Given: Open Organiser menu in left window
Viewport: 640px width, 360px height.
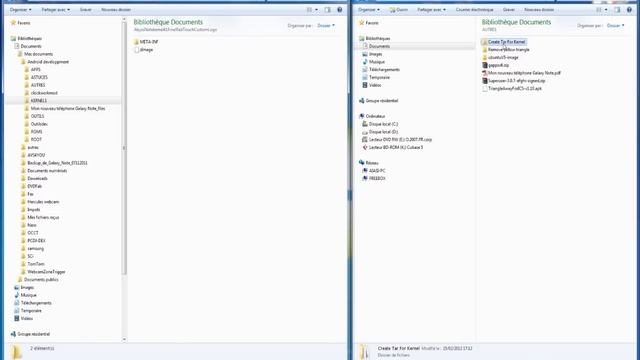Looking at the screenshot, I should point(20,9).
